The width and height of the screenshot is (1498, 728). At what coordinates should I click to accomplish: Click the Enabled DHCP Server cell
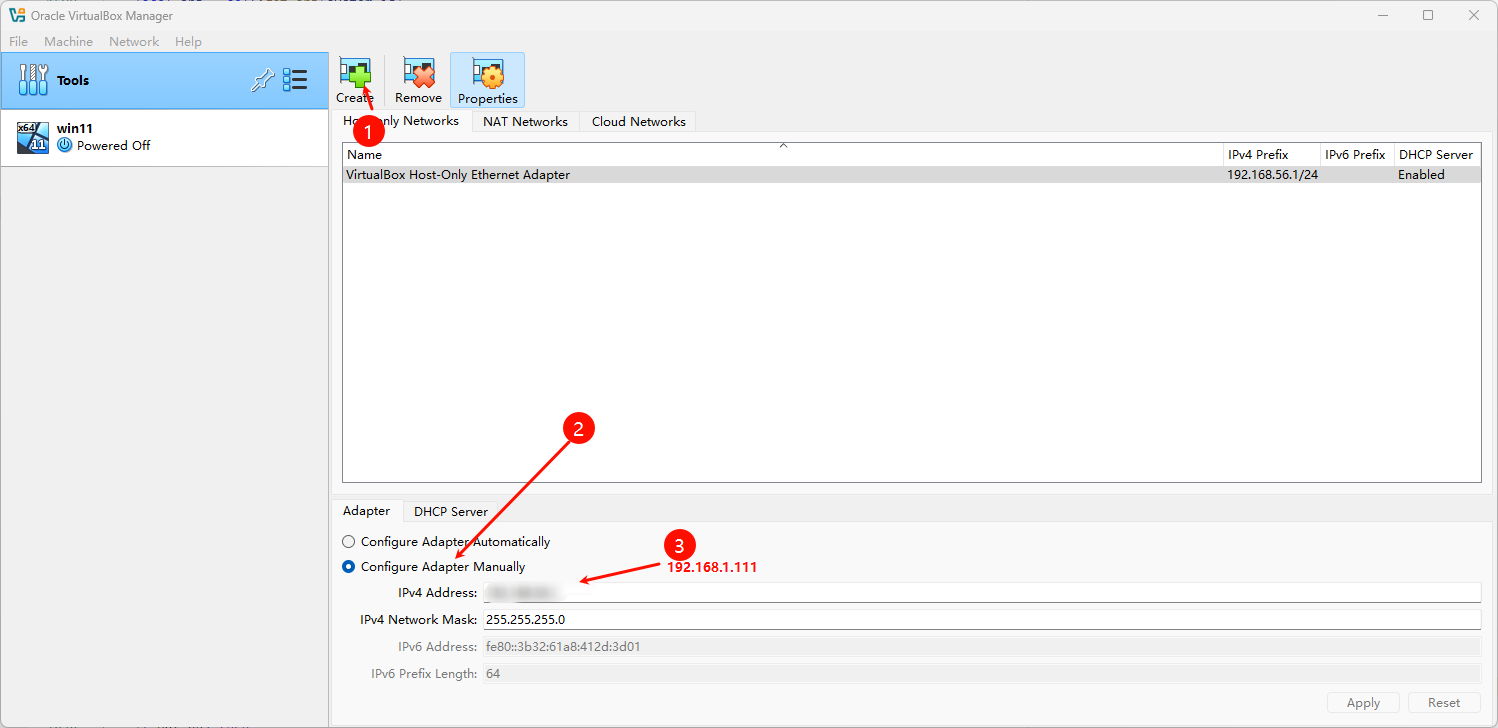pos(1437,175)
